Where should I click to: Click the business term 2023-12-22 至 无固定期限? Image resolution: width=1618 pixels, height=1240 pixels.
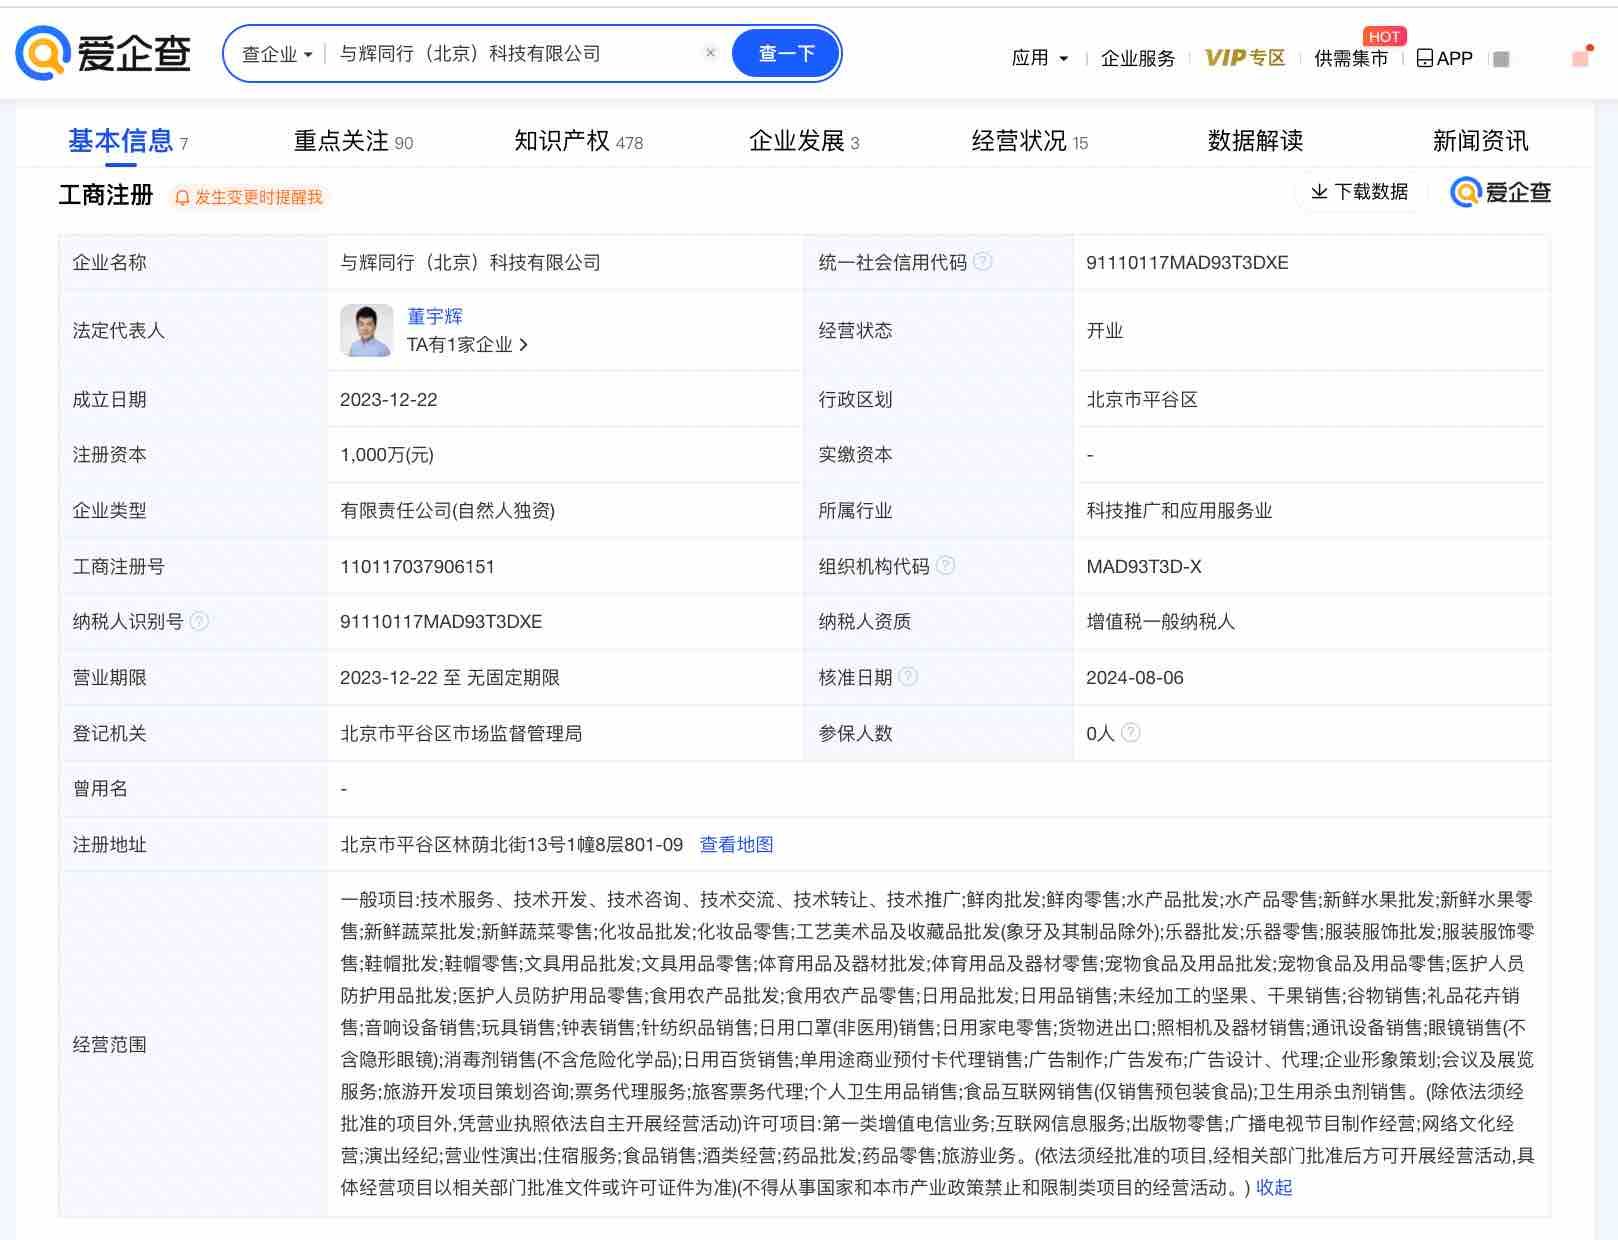click(450, 678)
